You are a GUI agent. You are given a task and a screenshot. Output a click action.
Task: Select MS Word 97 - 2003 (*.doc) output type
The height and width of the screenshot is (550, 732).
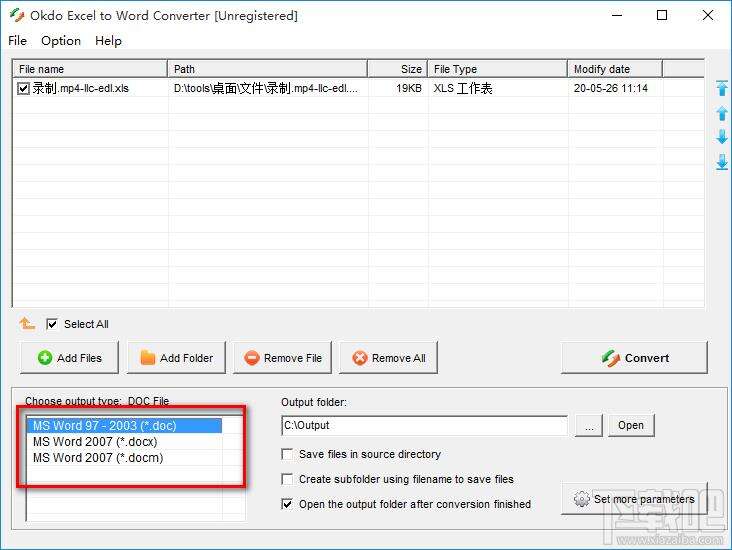(124, 426)
